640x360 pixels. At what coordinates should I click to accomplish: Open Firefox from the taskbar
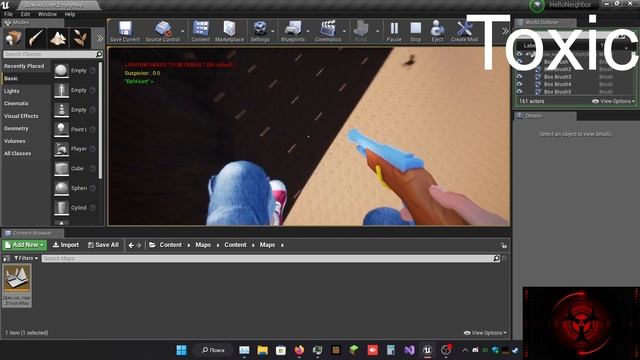pos(299,350)
